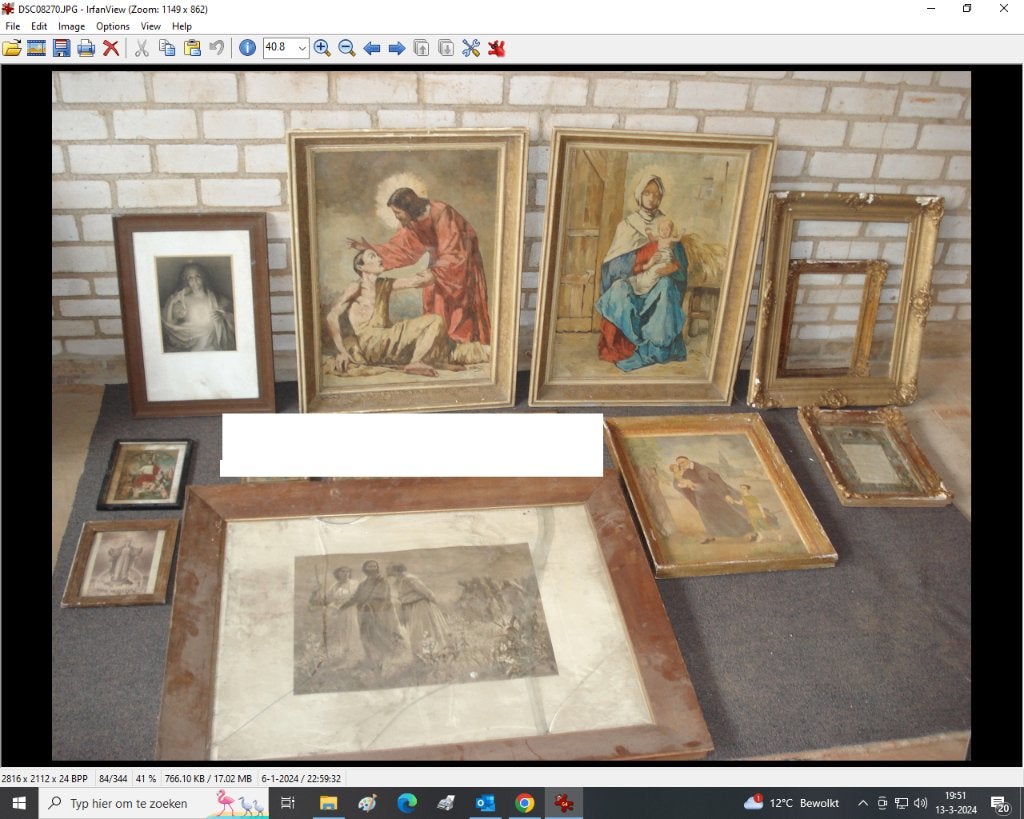
Task: Cut selection with the scissors icon
Action: coord(142,48)
